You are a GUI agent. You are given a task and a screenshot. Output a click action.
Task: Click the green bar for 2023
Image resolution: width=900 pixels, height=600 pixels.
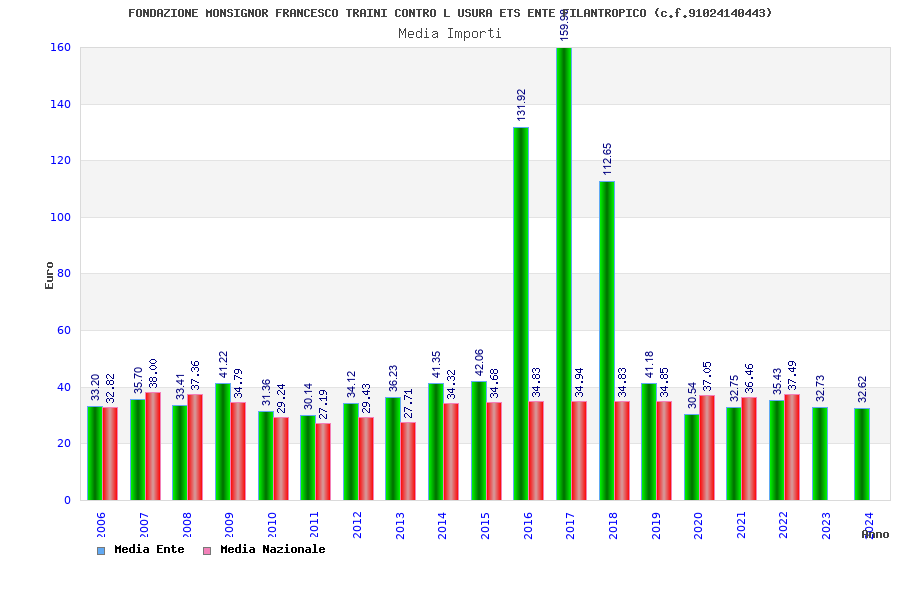[x=820, y=454]
